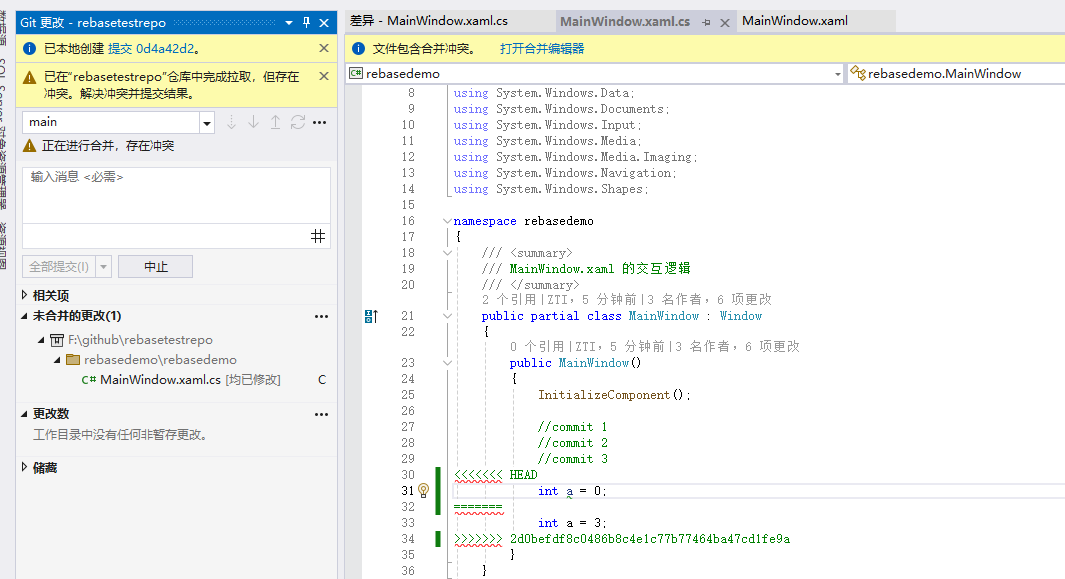Click the commit message input box
Screen dimensions: 1065x579
[x=177, y=195]
